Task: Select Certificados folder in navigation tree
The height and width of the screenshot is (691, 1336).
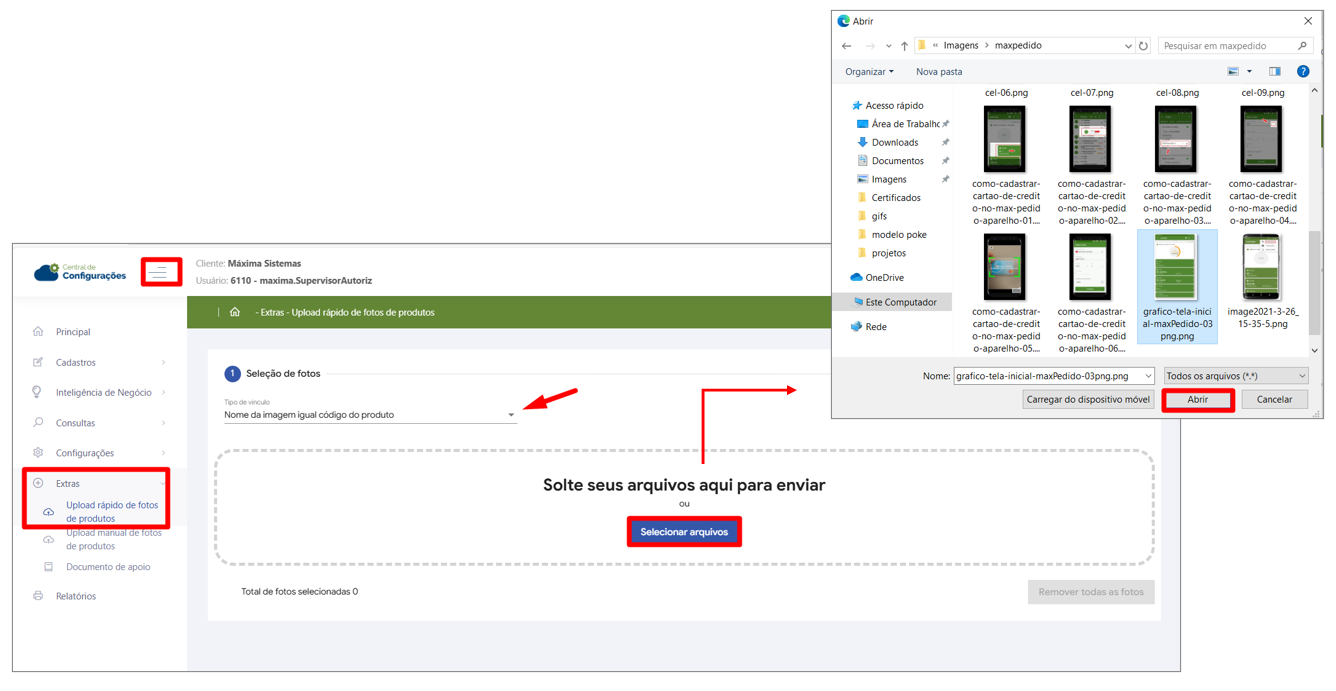Action: [x=896, y=198]
